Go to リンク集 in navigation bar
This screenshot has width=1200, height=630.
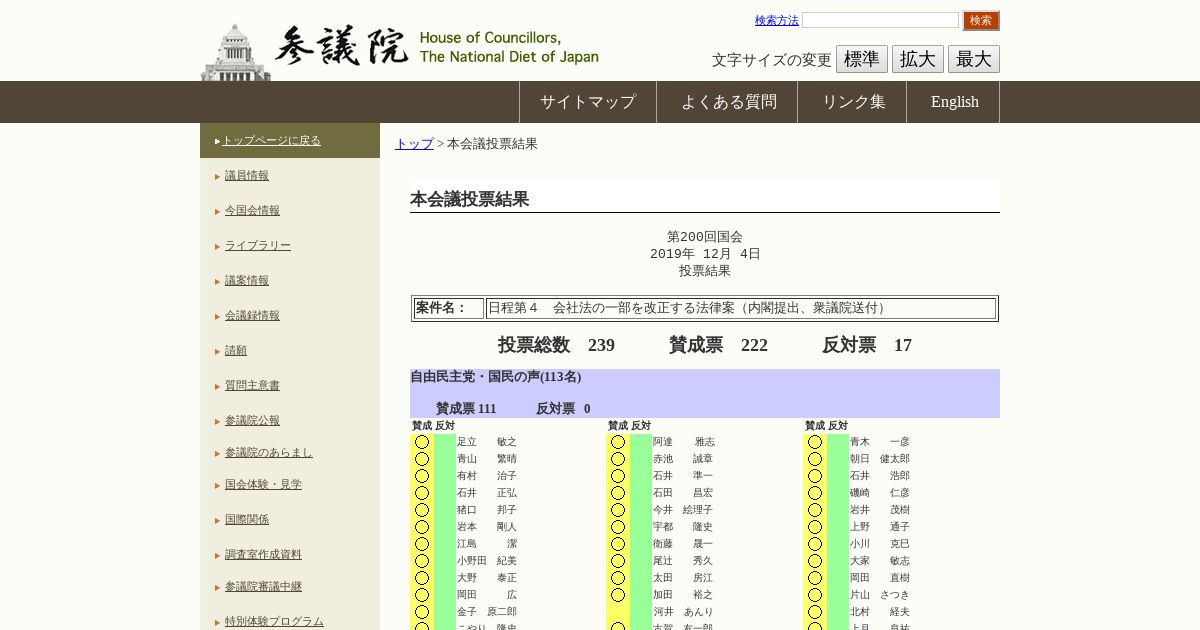point(853,102)
